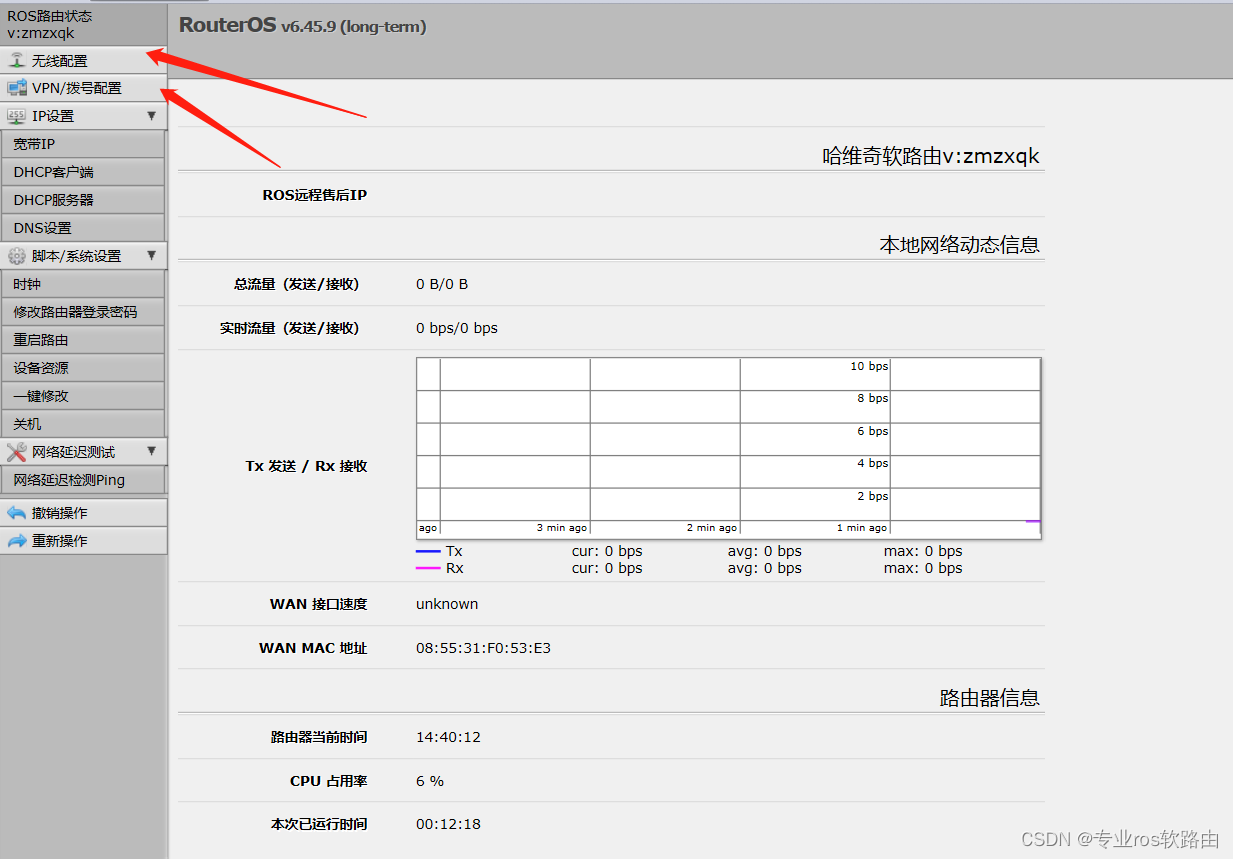Click the CPU 占用率 value 6 %
The width and height of the screenshot is (1233, 859).
430,781
